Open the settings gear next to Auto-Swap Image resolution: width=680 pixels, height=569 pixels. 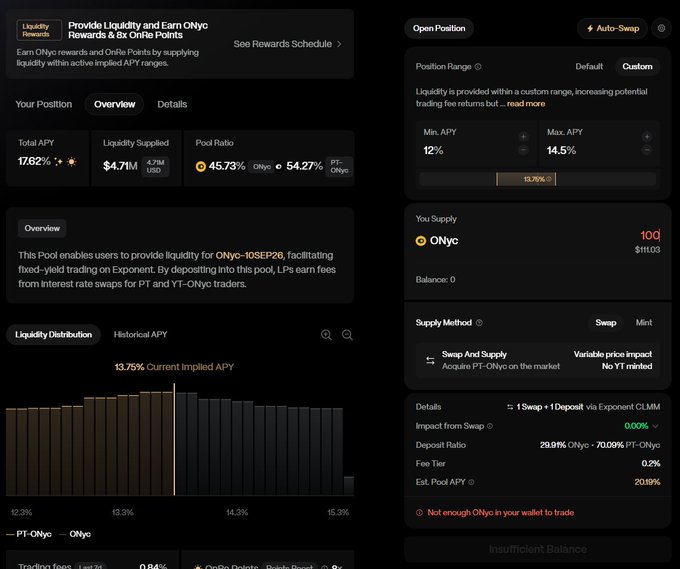click(661, 28)
